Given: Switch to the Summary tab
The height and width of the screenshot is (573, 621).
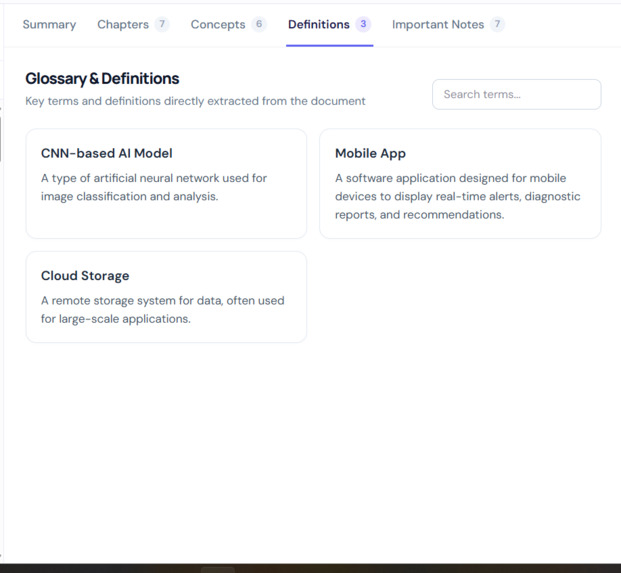Looking at the screenshot, I should coord(49,25).
